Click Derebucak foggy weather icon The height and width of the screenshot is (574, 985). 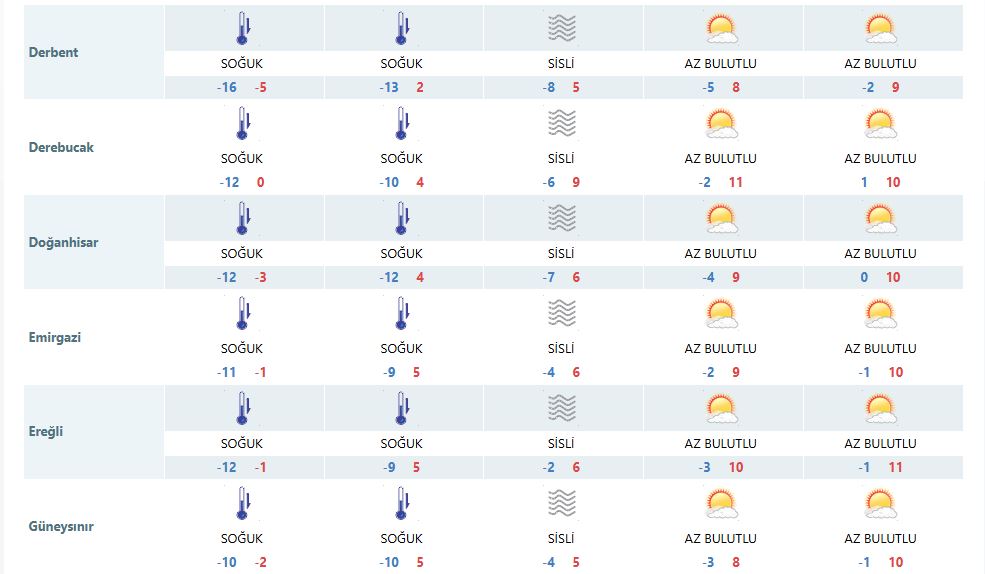pos(562,123)
